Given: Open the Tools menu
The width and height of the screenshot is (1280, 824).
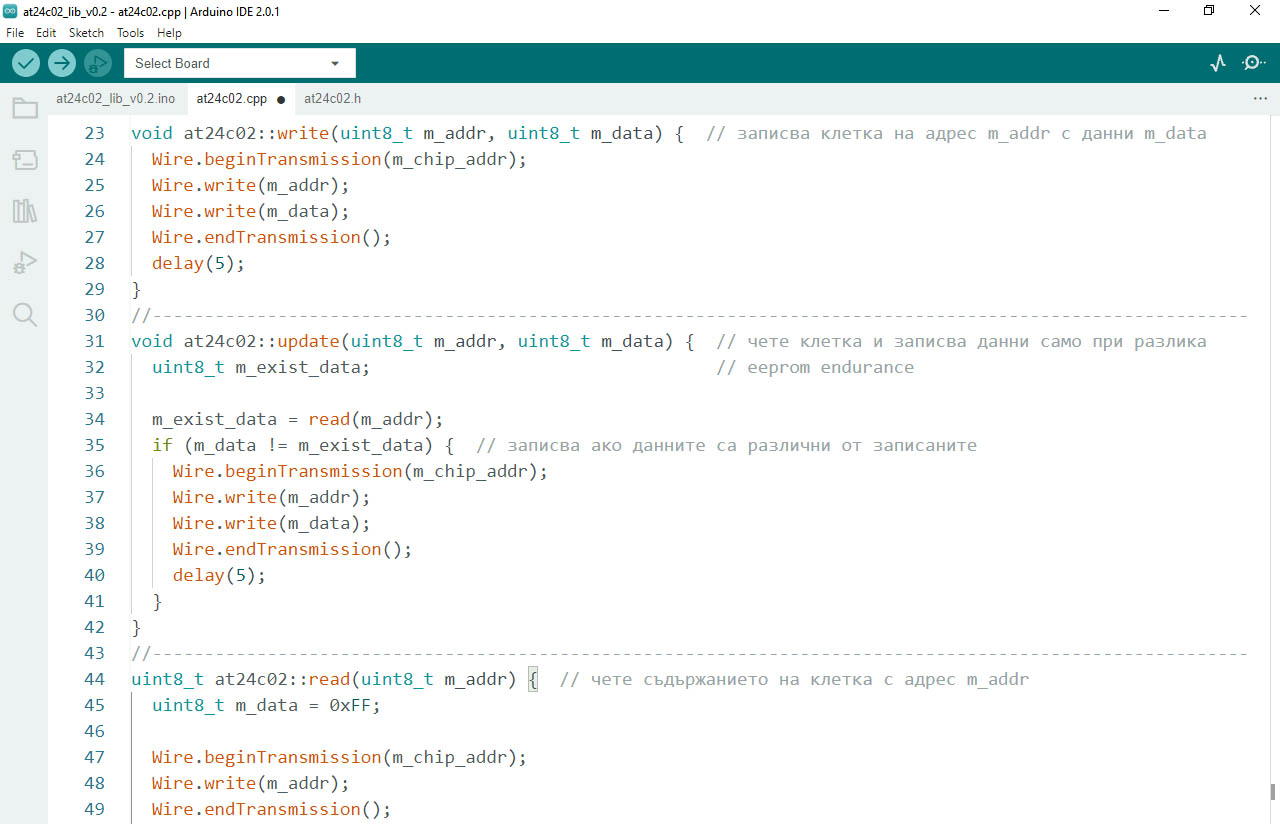Looking at the screenshot, I should pyautogui.click(x=130, y=33).
